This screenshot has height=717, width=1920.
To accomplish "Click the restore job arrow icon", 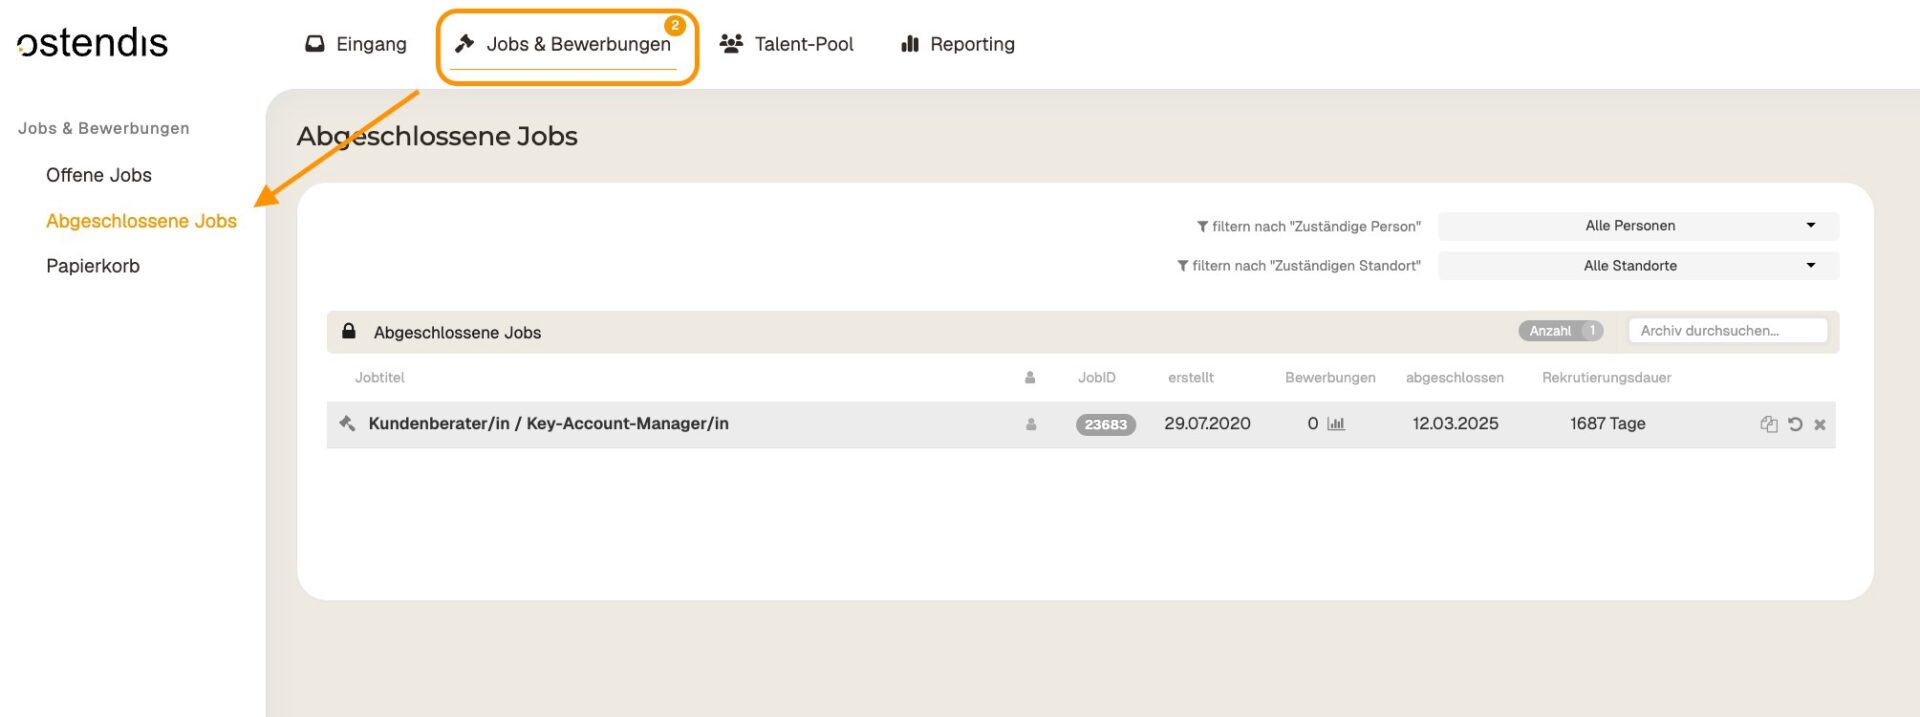I will coord(1795,424).
